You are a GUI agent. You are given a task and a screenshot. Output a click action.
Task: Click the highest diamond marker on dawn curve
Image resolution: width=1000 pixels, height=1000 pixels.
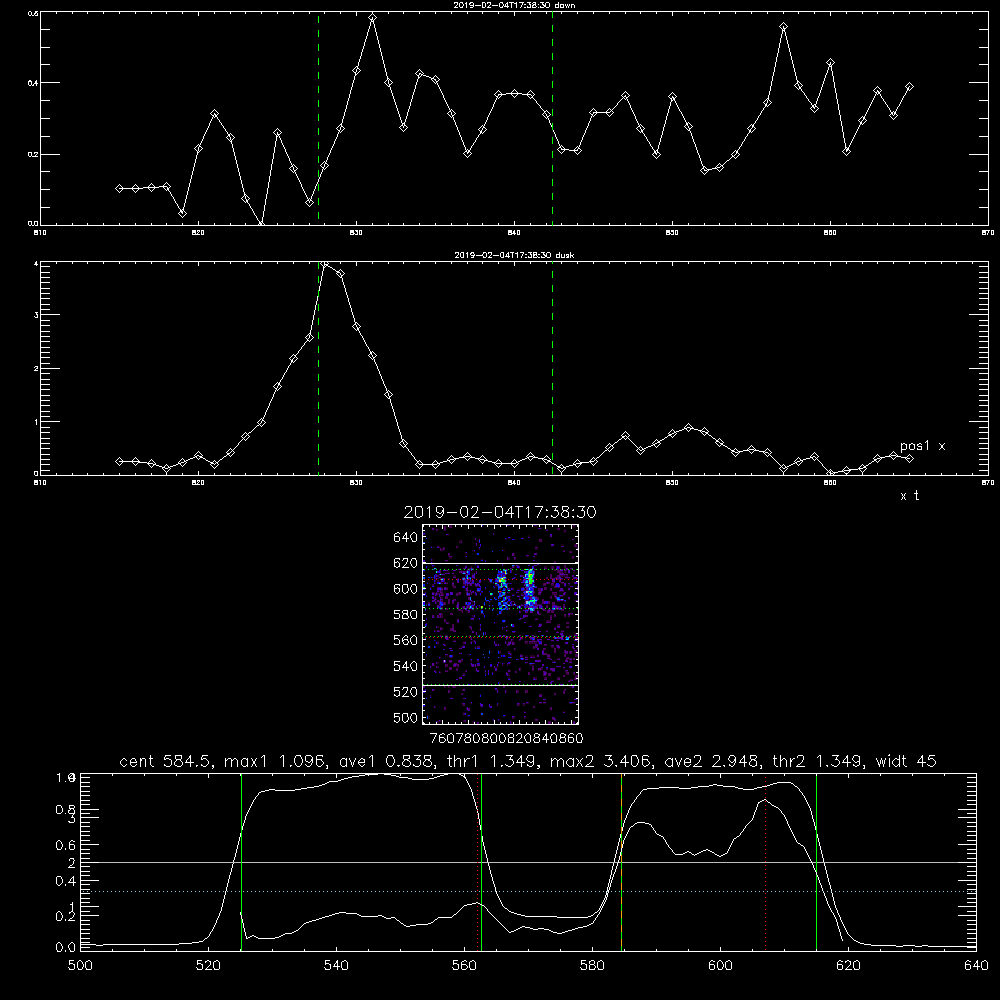click(372, 18)
